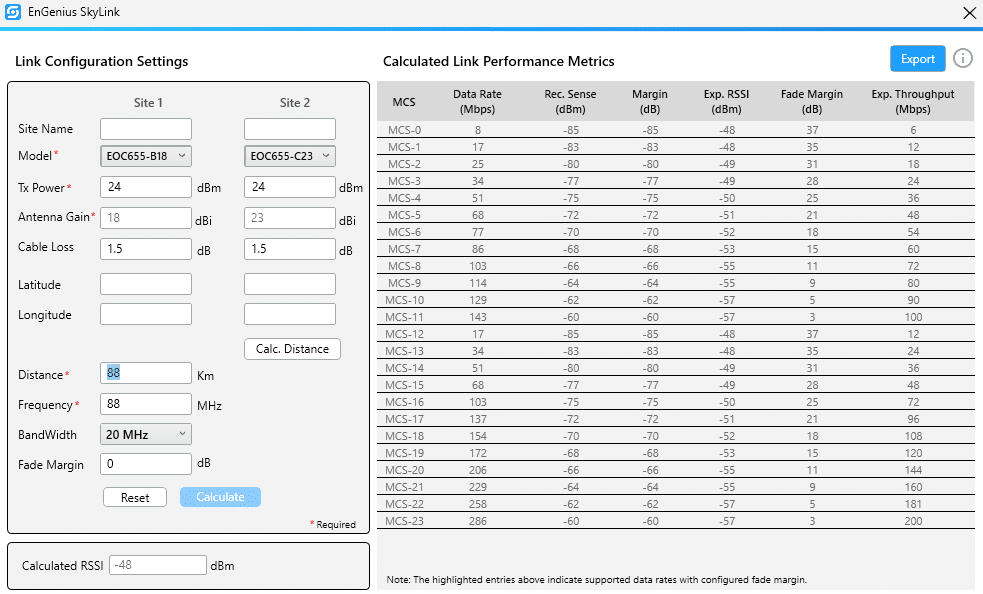Select the MCS-3 row label
983x594 pixels.
tap(404, 181)
